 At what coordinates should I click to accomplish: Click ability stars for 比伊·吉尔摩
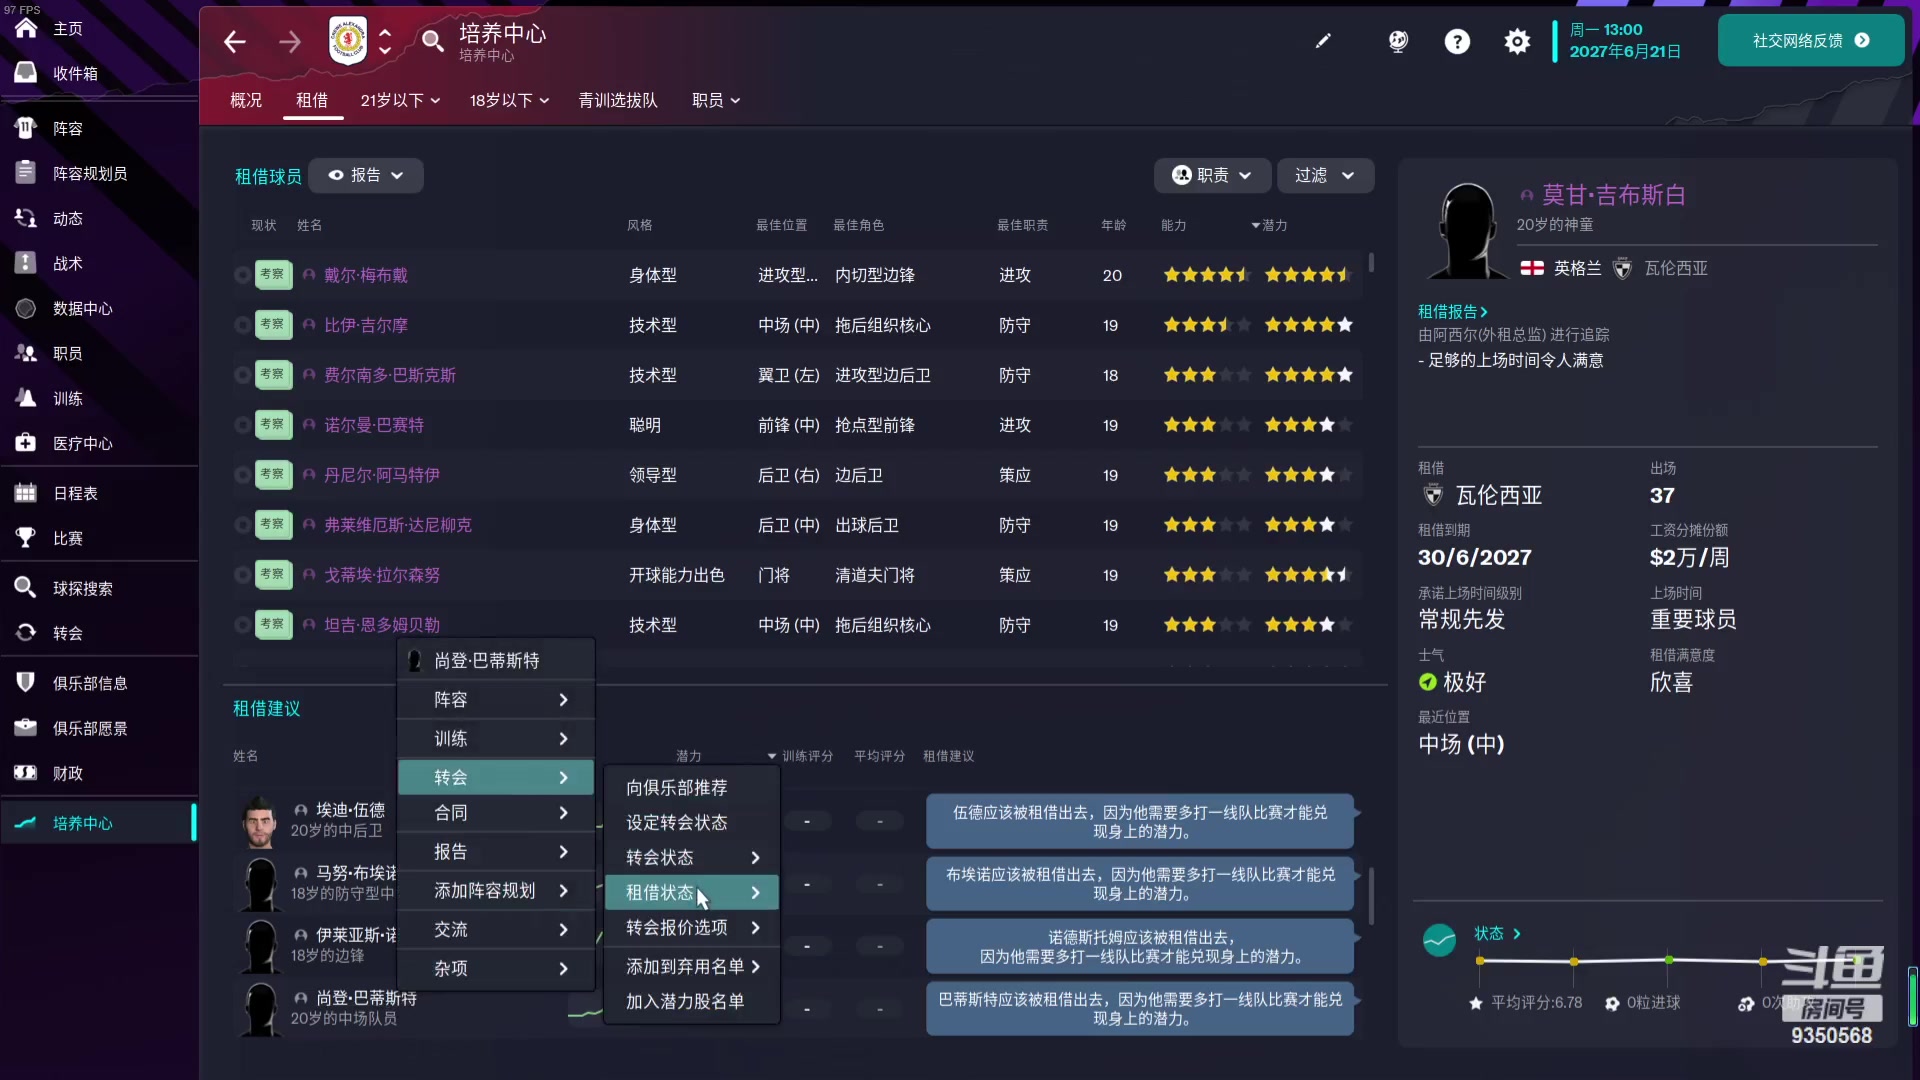click(x=1206, y=325)
